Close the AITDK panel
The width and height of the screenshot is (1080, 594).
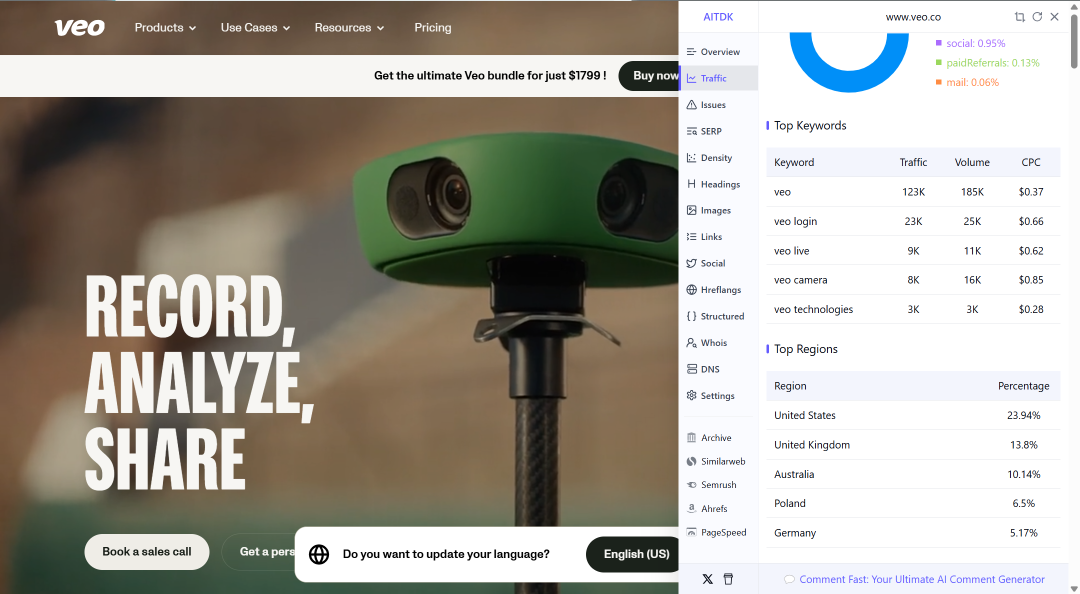tap(1055, 17)
